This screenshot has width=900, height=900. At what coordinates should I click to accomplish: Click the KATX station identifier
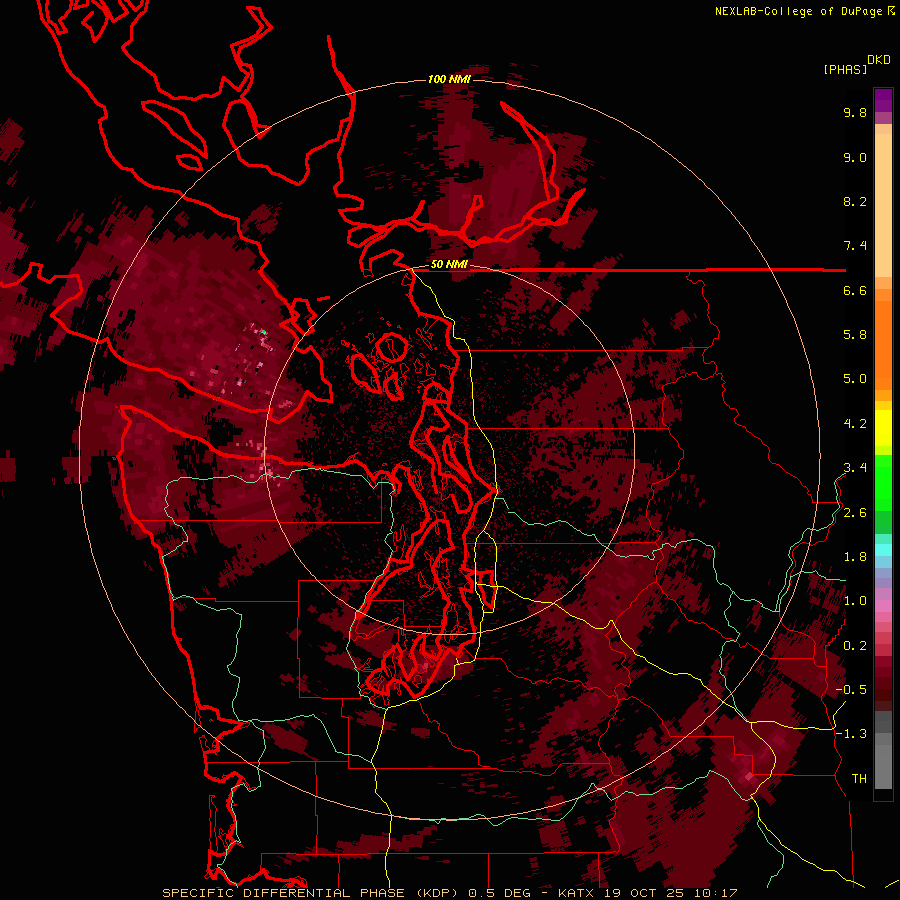tap(577, 893)
